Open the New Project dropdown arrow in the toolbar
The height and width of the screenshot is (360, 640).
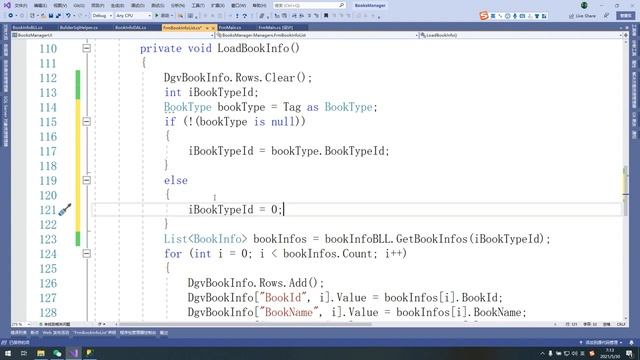[37, 16]
